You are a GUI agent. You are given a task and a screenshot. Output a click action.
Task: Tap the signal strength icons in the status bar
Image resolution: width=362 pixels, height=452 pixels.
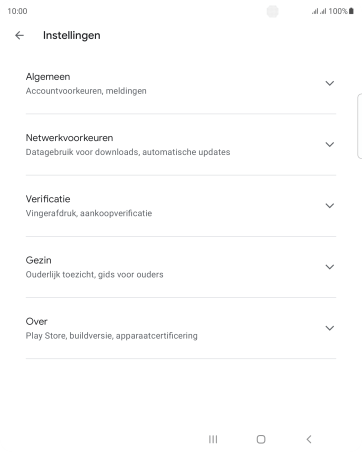[x=319, y=12]
